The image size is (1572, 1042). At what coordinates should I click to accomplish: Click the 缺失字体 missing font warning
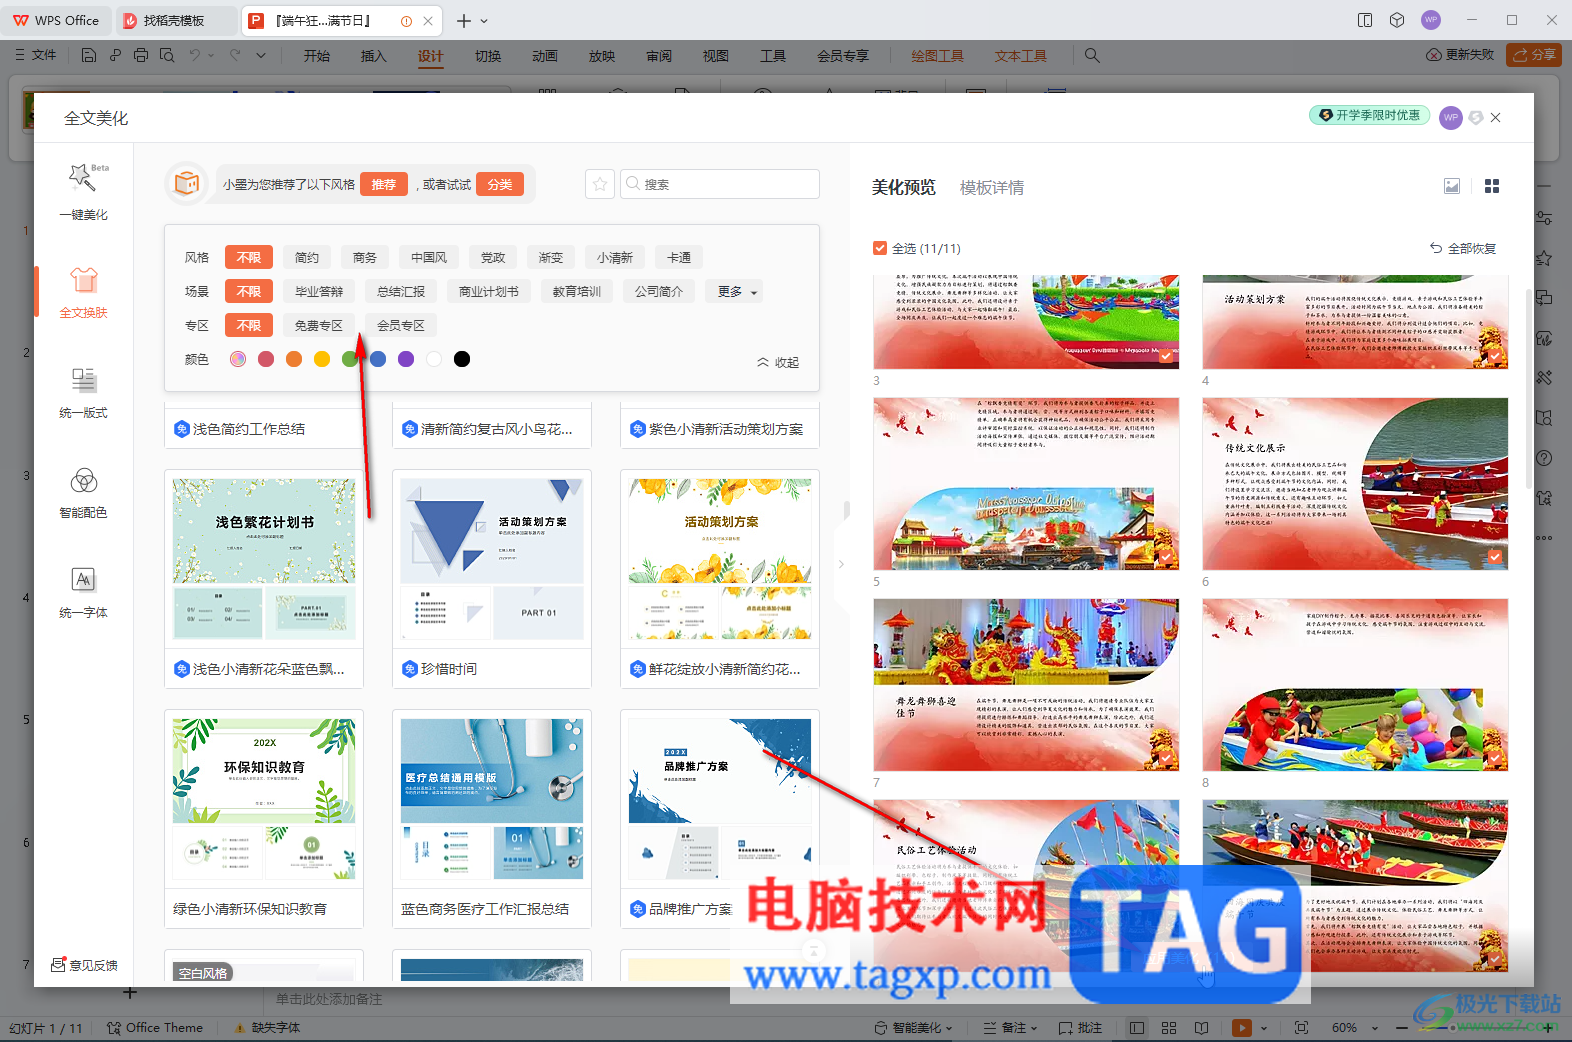pos(267,1028)
